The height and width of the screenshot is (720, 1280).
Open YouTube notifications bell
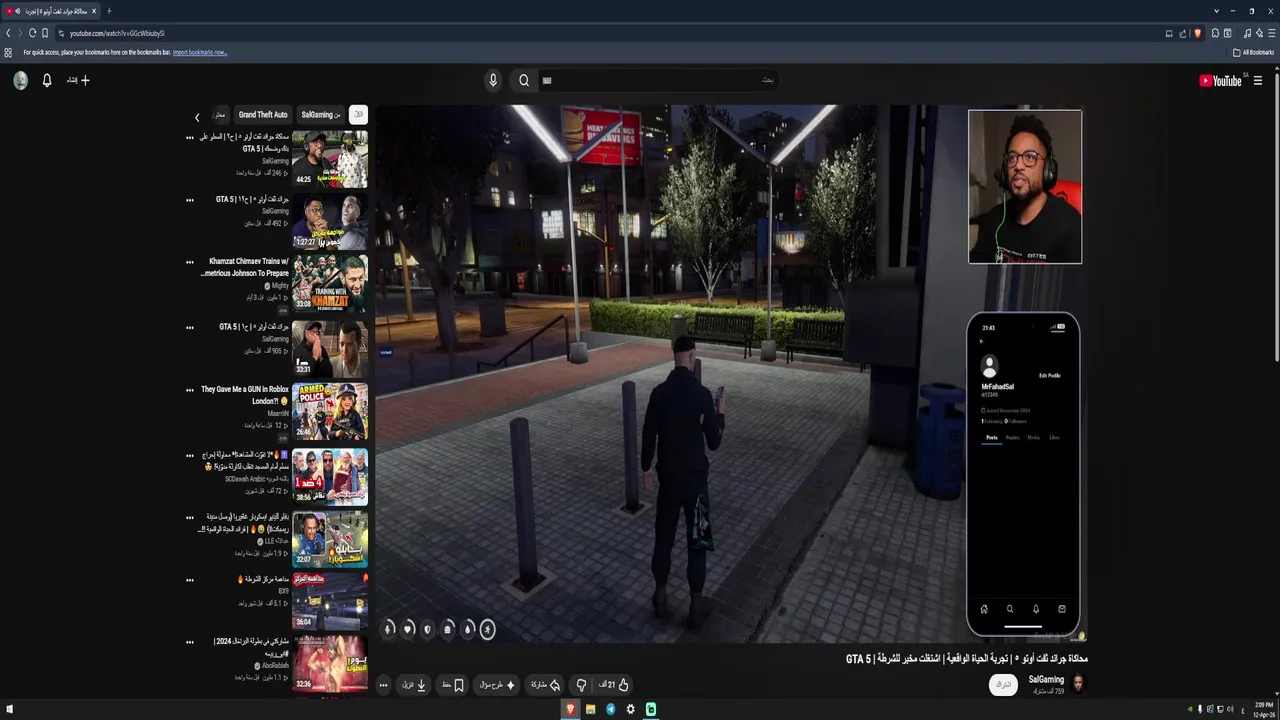(47, 80)
